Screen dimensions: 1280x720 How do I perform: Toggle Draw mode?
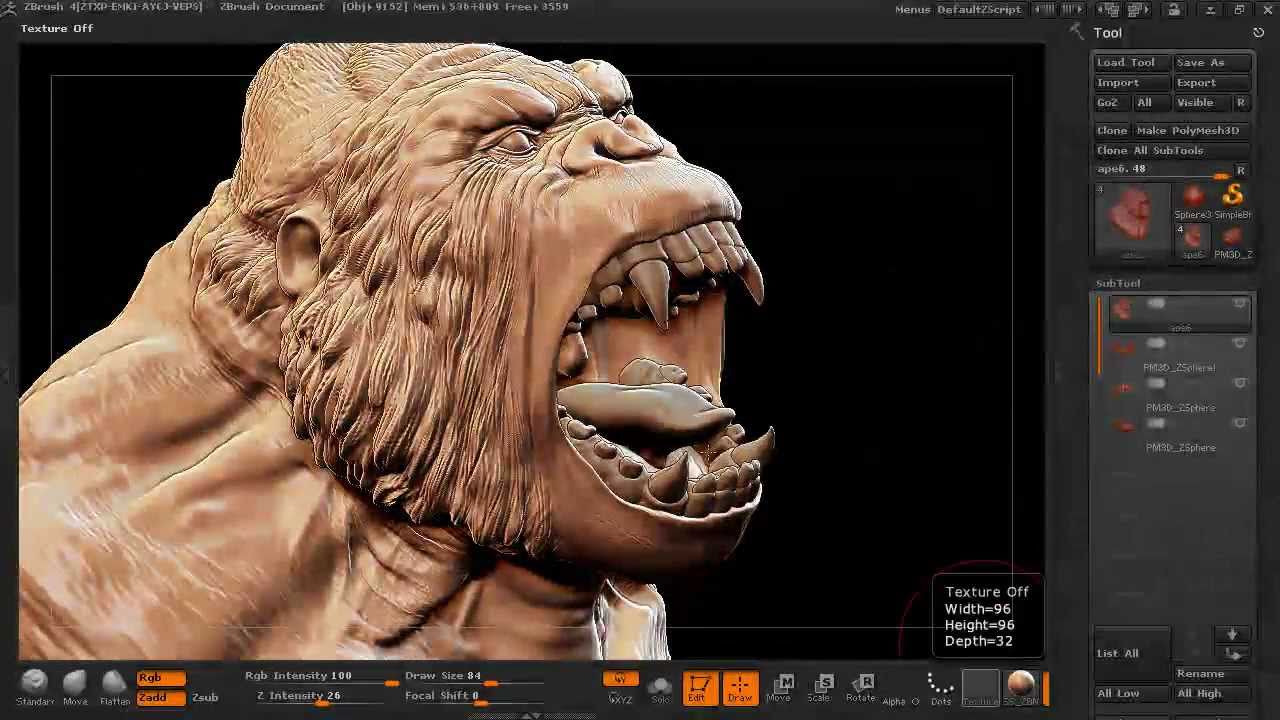(740, 686)
